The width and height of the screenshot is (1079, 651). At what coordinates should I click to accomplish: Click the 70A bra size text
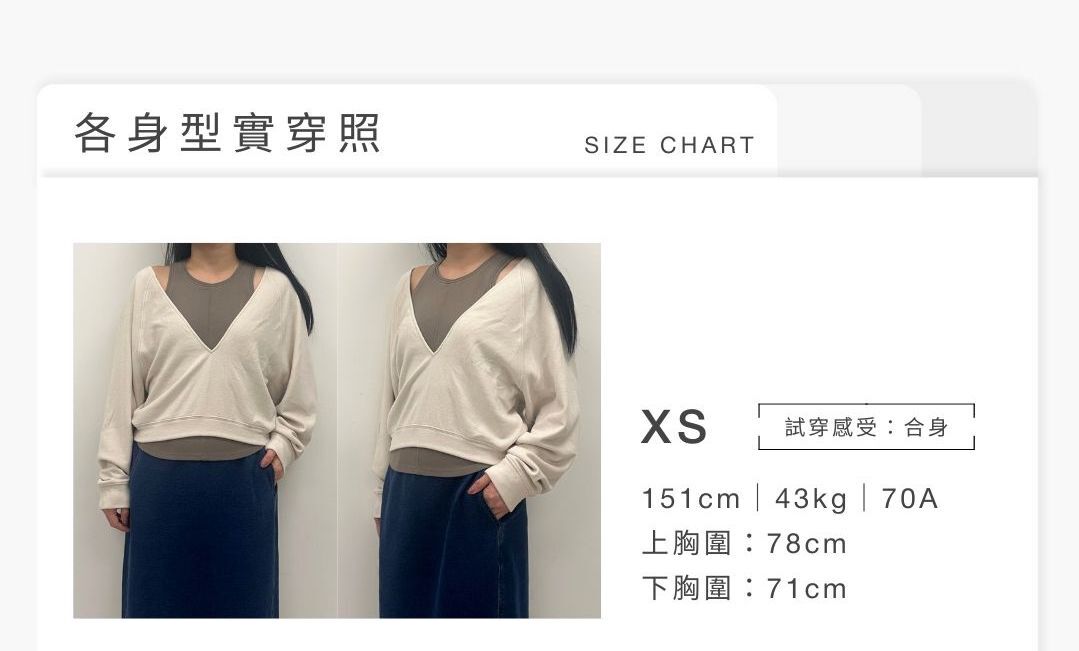tap(909, 498)
